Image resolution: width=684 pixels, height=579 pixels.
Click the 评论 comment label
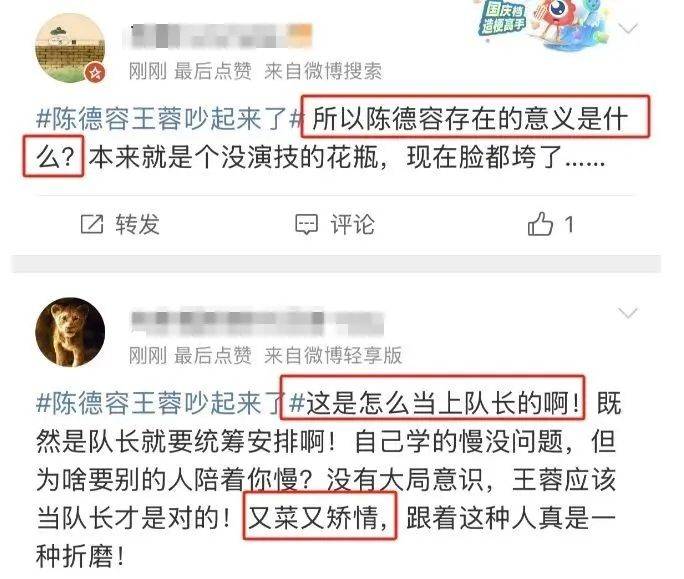click(x=352, y=225)
